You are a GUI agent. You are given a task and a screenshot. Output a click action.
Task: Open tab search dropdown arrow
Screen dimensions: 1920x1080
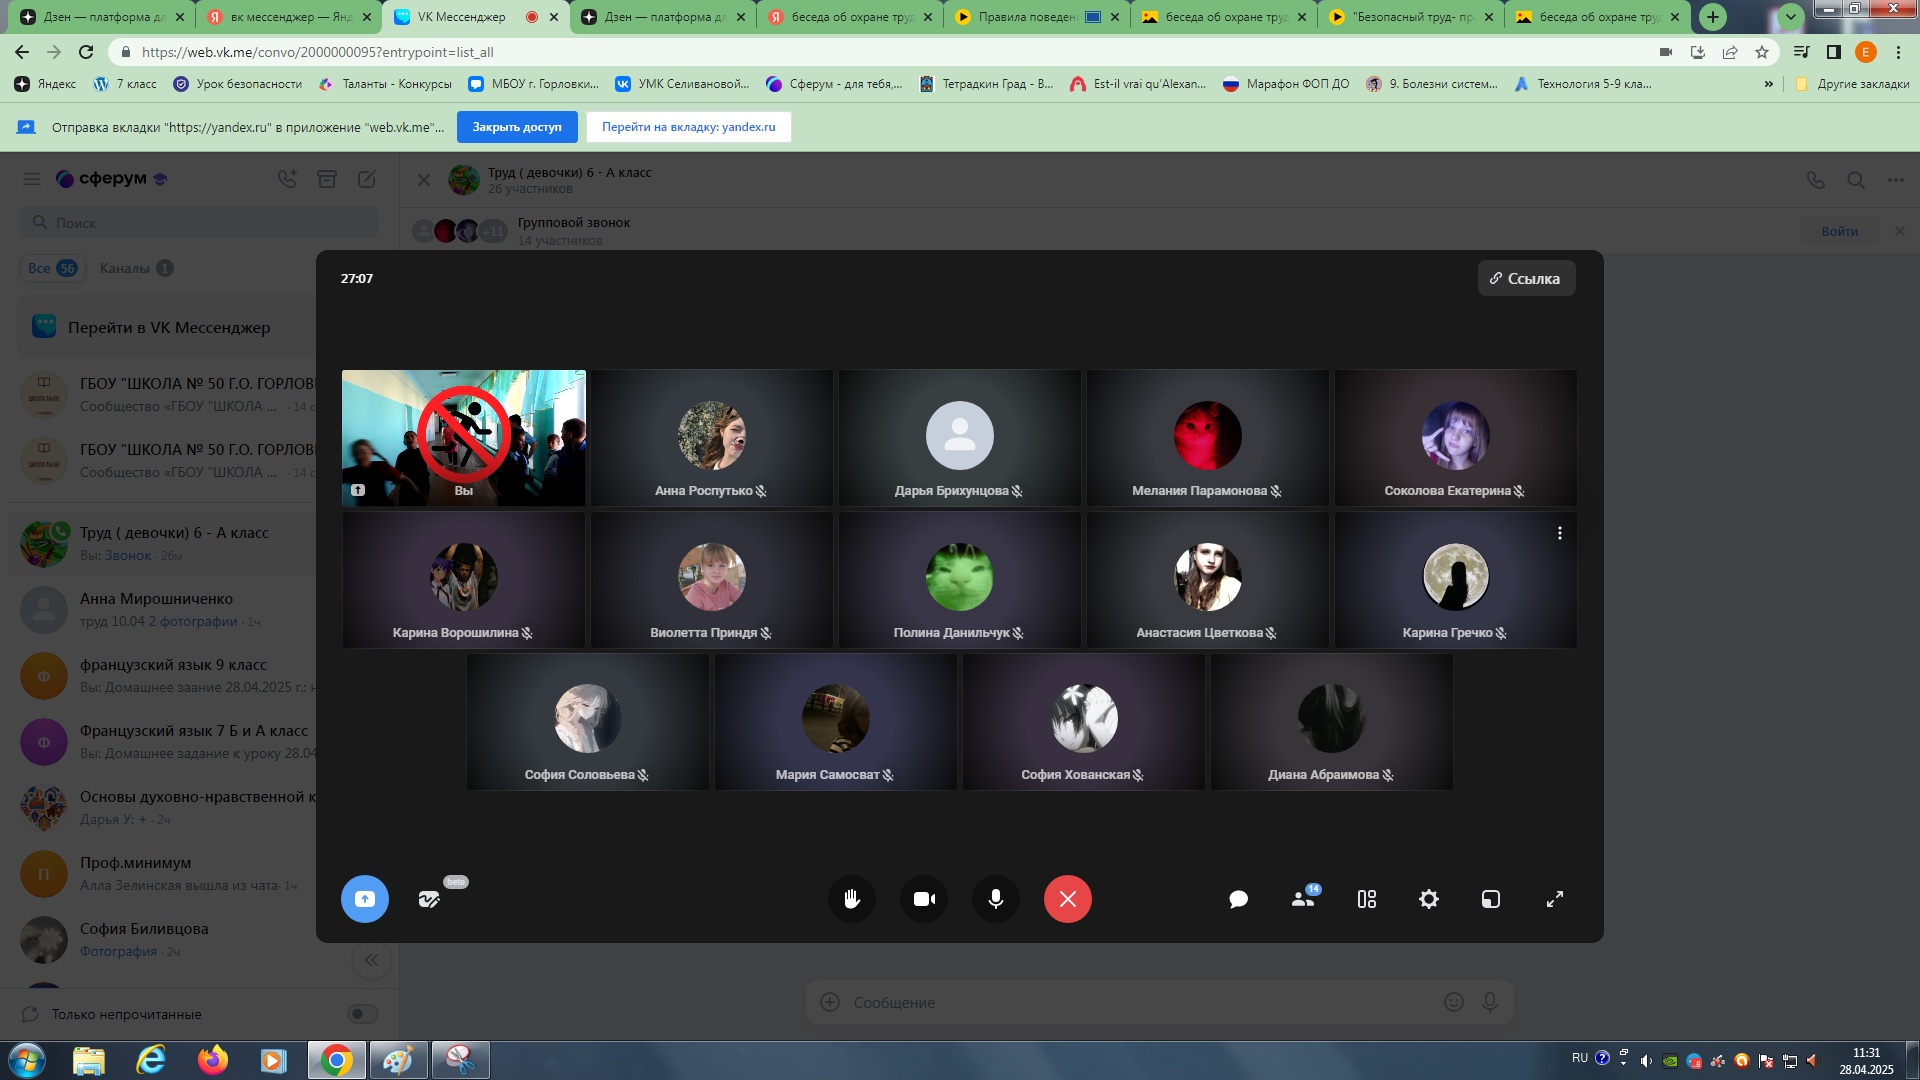[x=1790, y=17]
